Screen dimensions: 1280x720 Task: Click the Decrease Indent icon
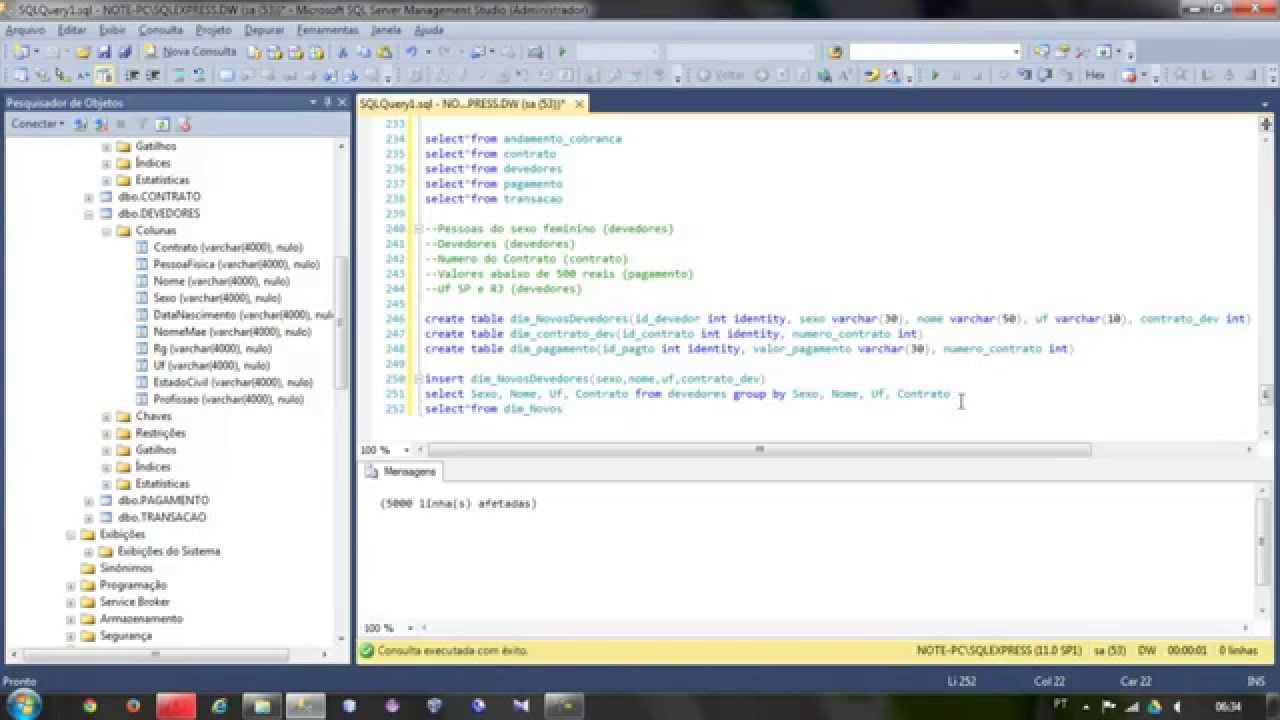click(132, 75)
